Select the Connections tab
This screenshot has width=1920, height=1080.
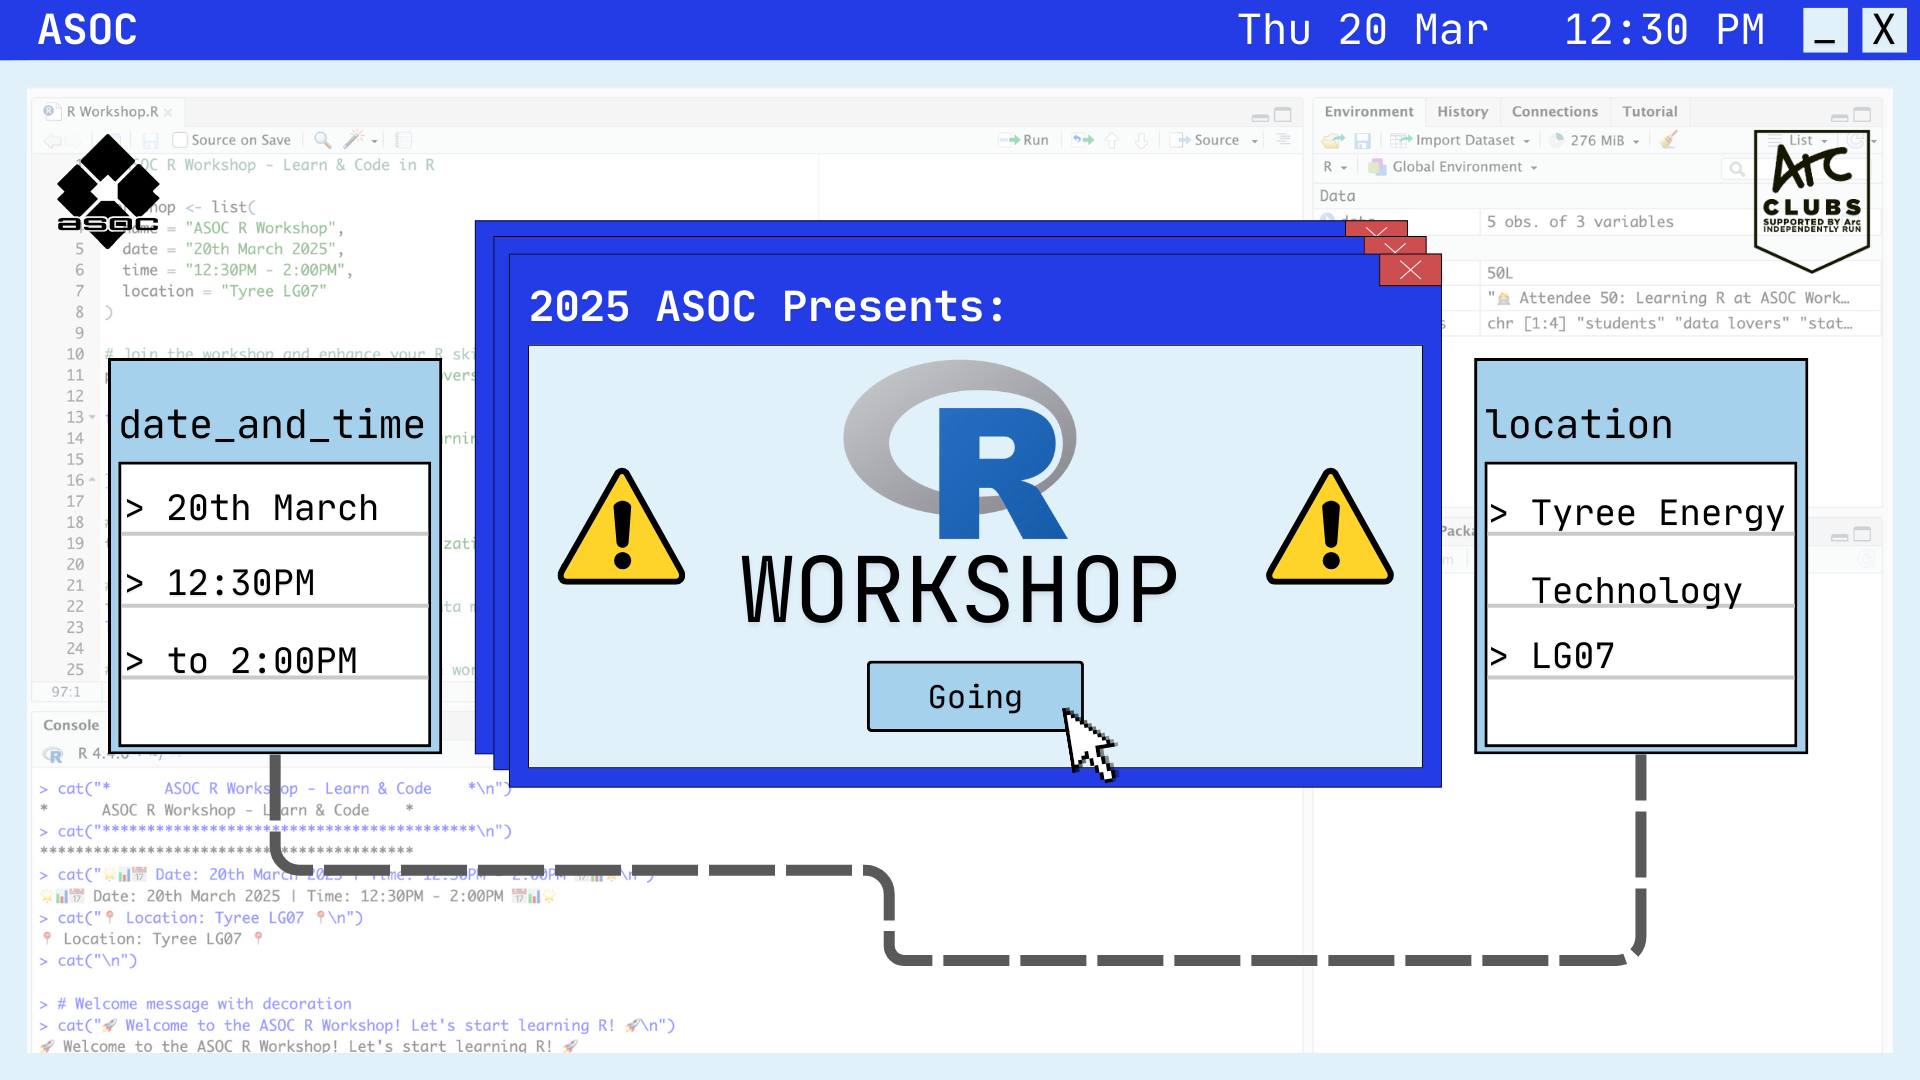point(1554,111)
